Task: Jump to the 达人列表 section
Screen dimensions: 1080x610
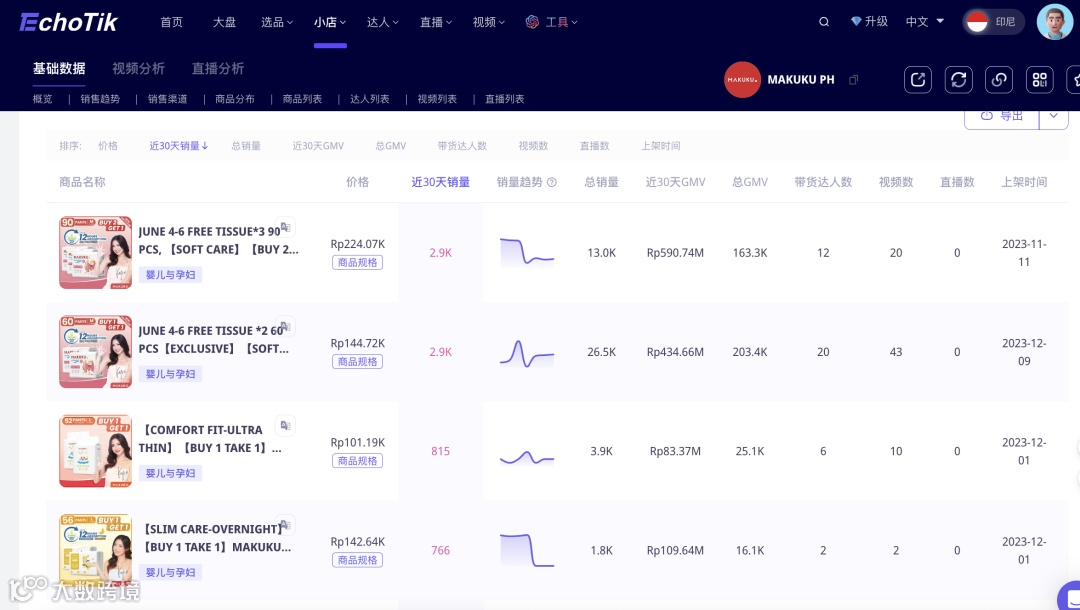Action: (370, 99)
